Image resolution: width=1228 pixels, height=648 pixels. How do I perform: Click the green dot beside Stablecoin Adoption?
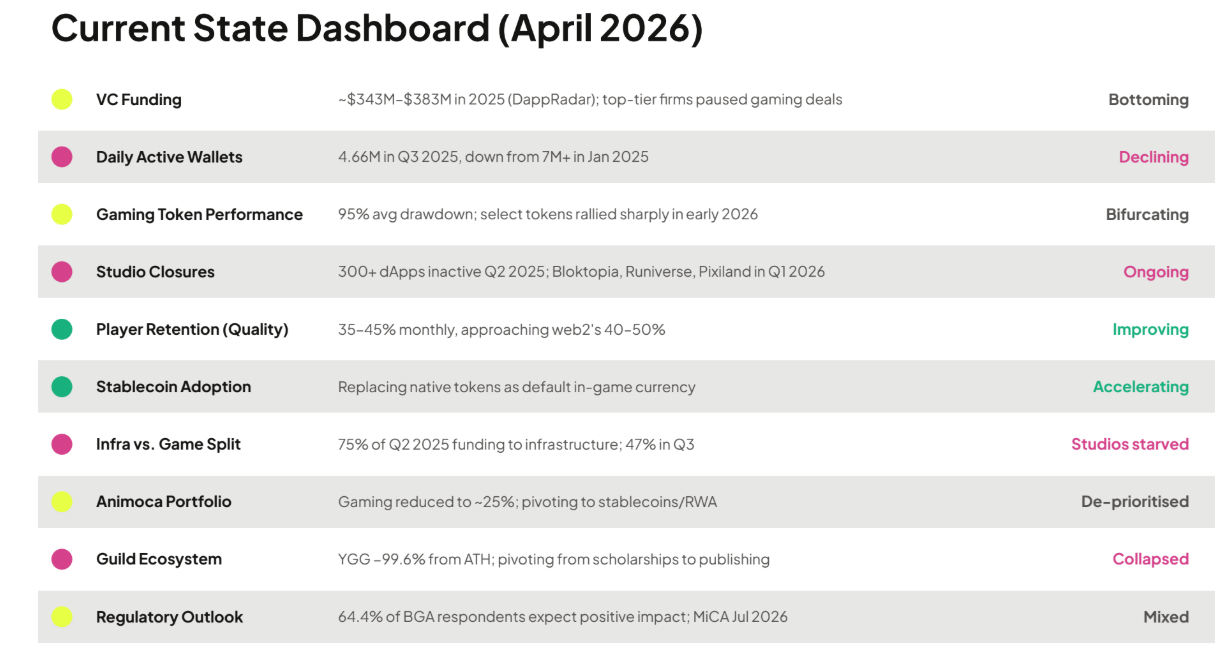[x=62, y=387]
